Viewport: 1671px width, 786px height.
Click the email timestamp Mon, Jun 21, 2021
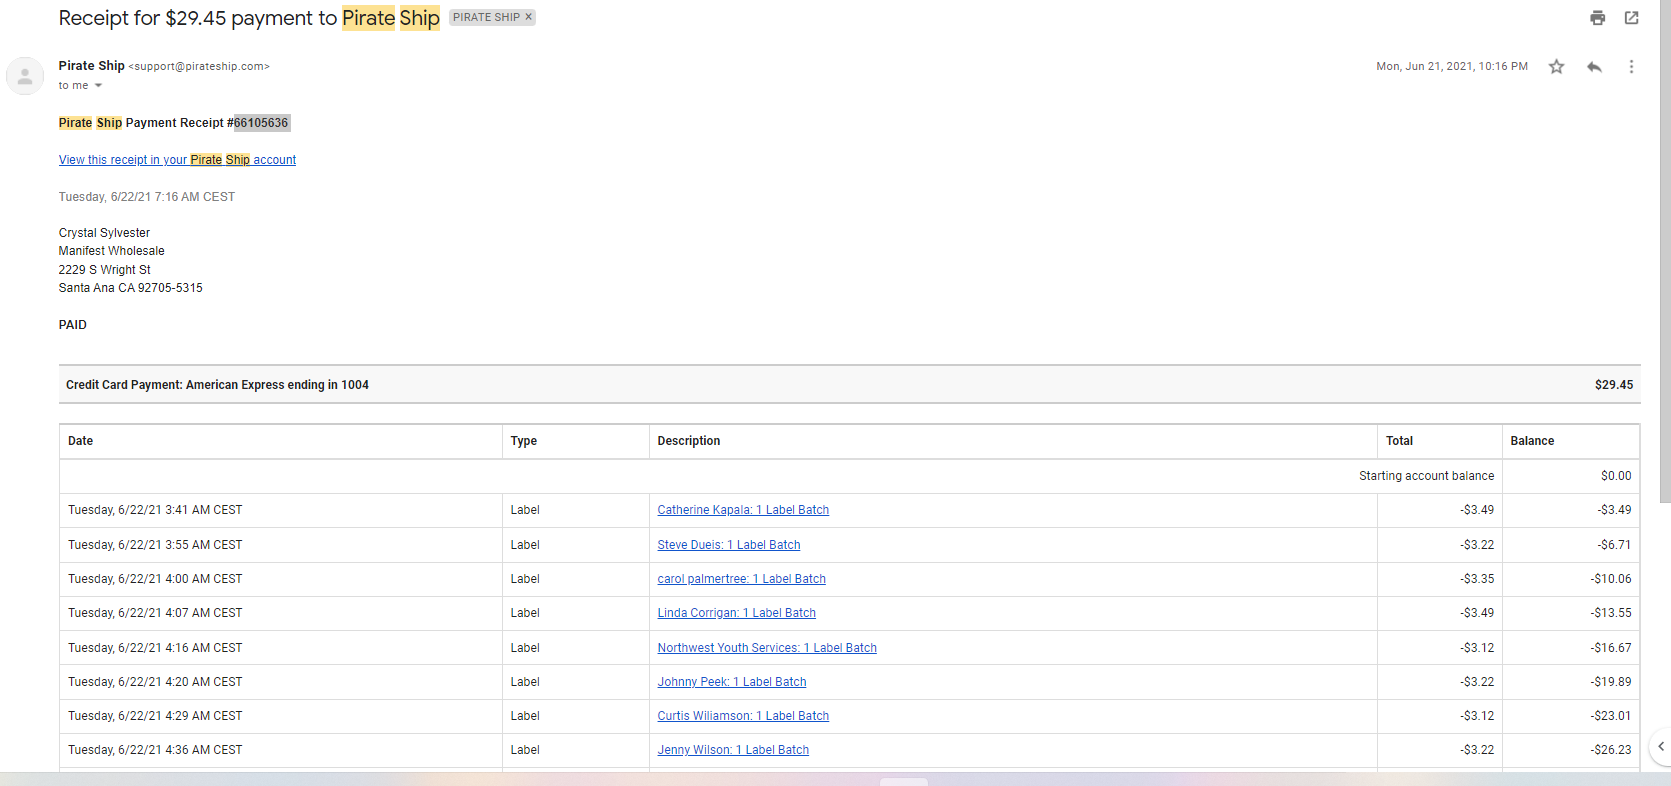click(1452, 67)
